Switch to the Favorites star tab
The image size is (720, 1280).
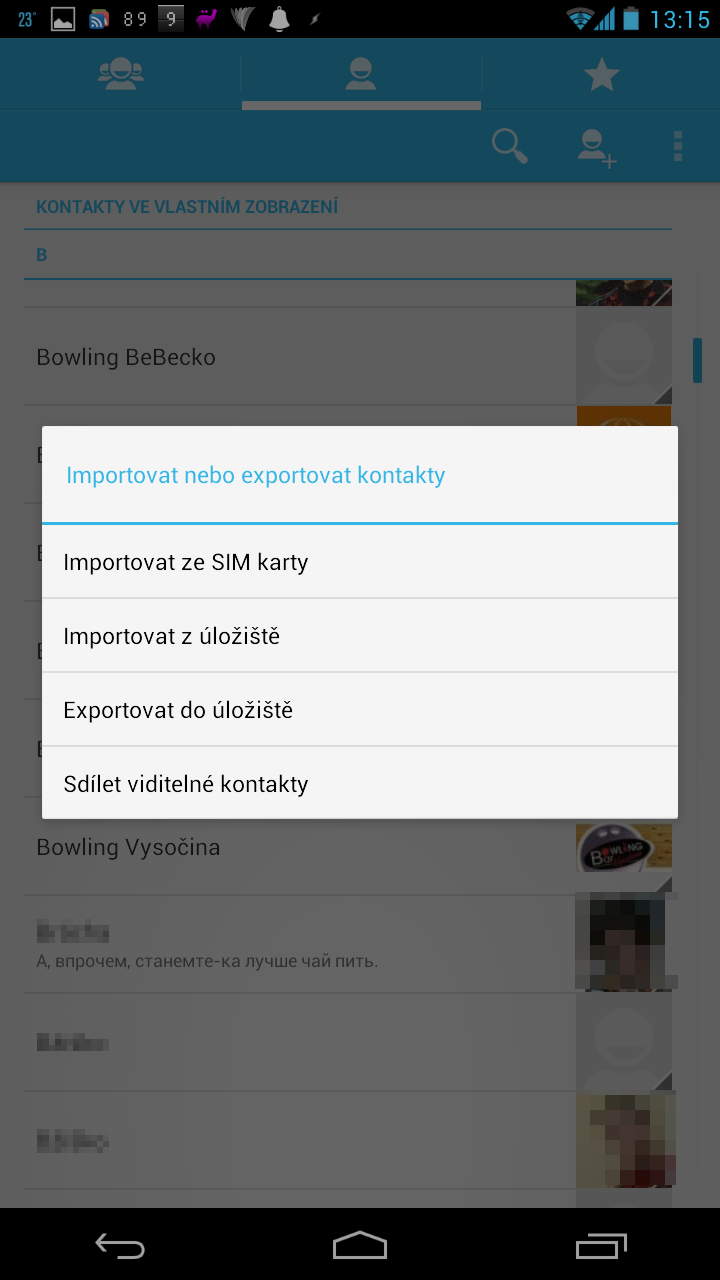(x=601, y=75)
